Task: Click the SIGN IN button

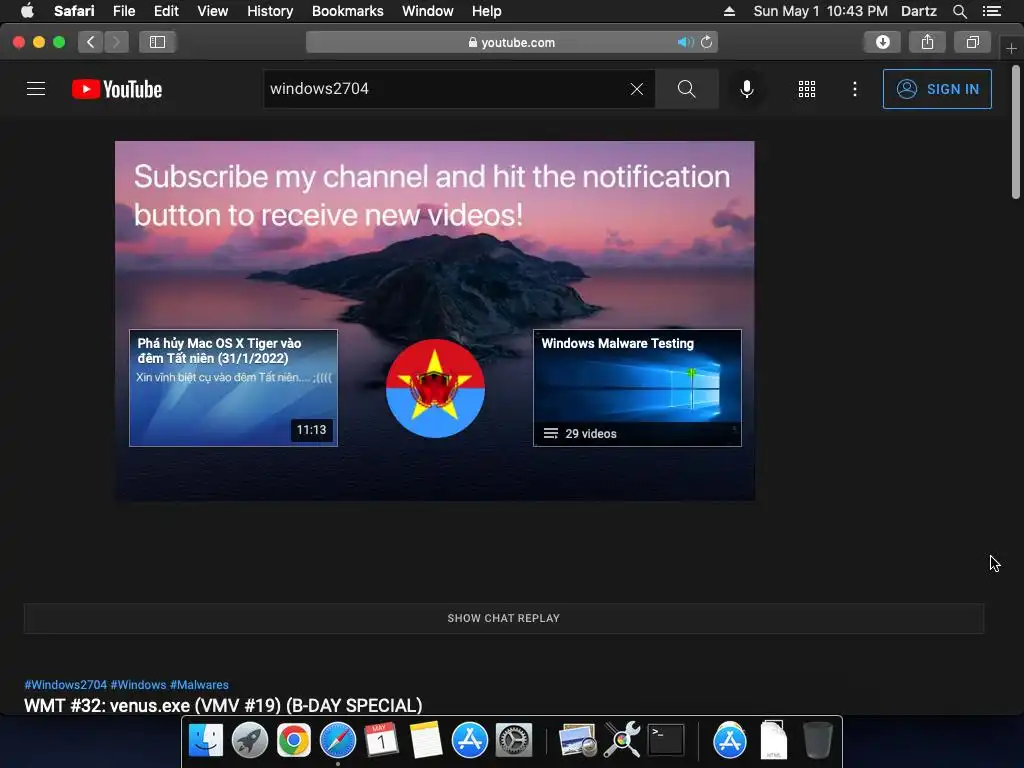Action: click(x=937, y=89)
